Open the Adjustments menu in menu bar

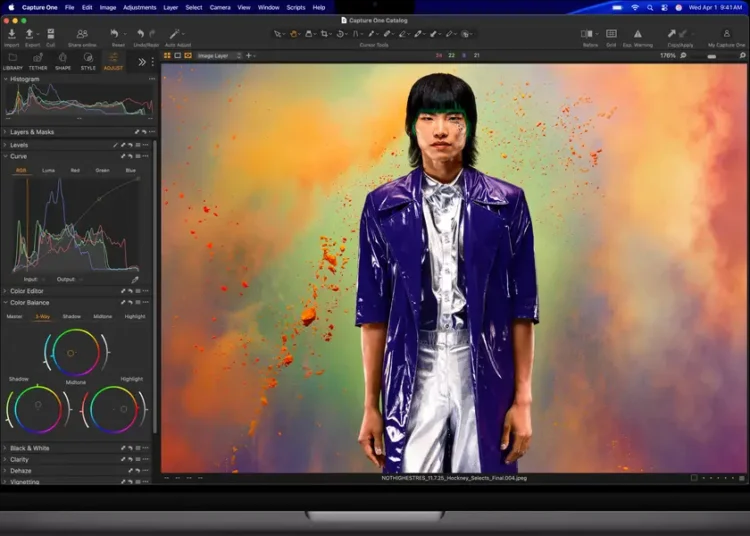click(x=139, y=7)
